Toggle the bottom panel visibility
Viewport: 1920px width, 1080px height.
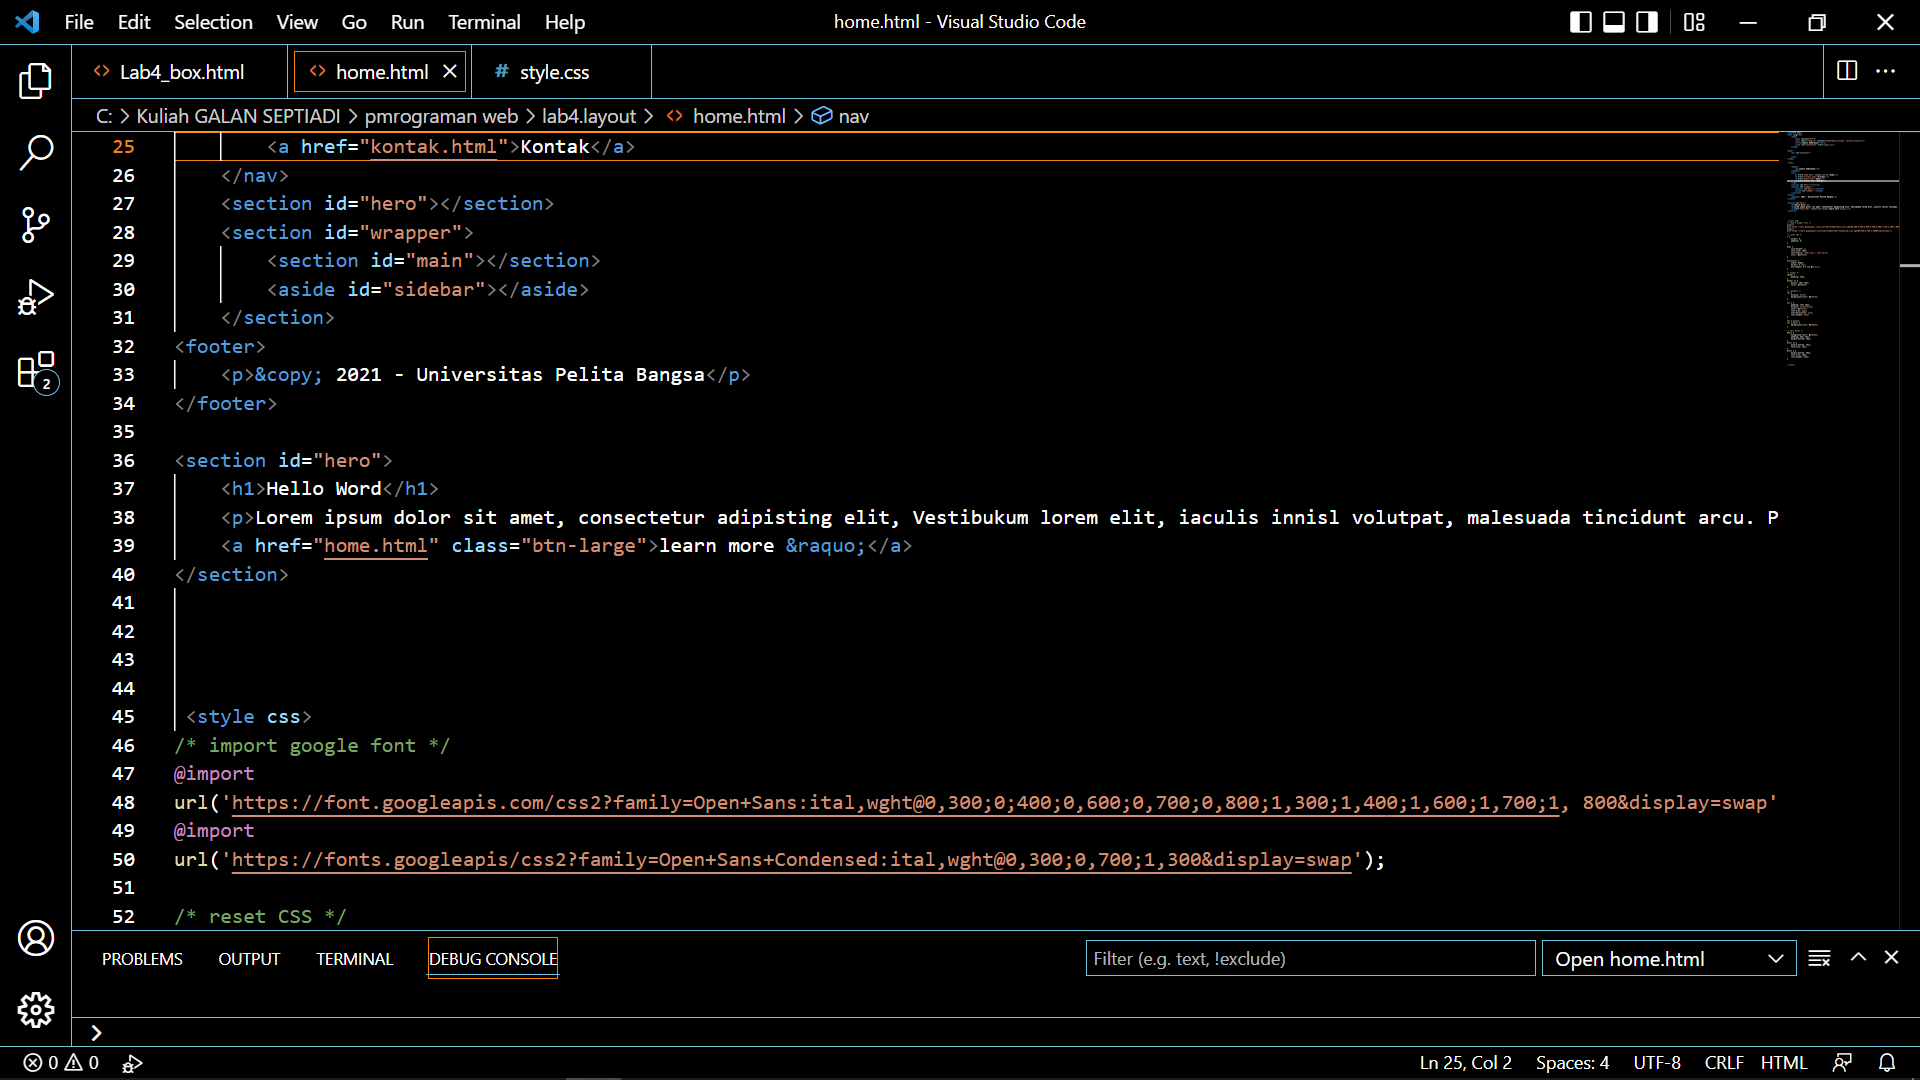[1613, 21]
